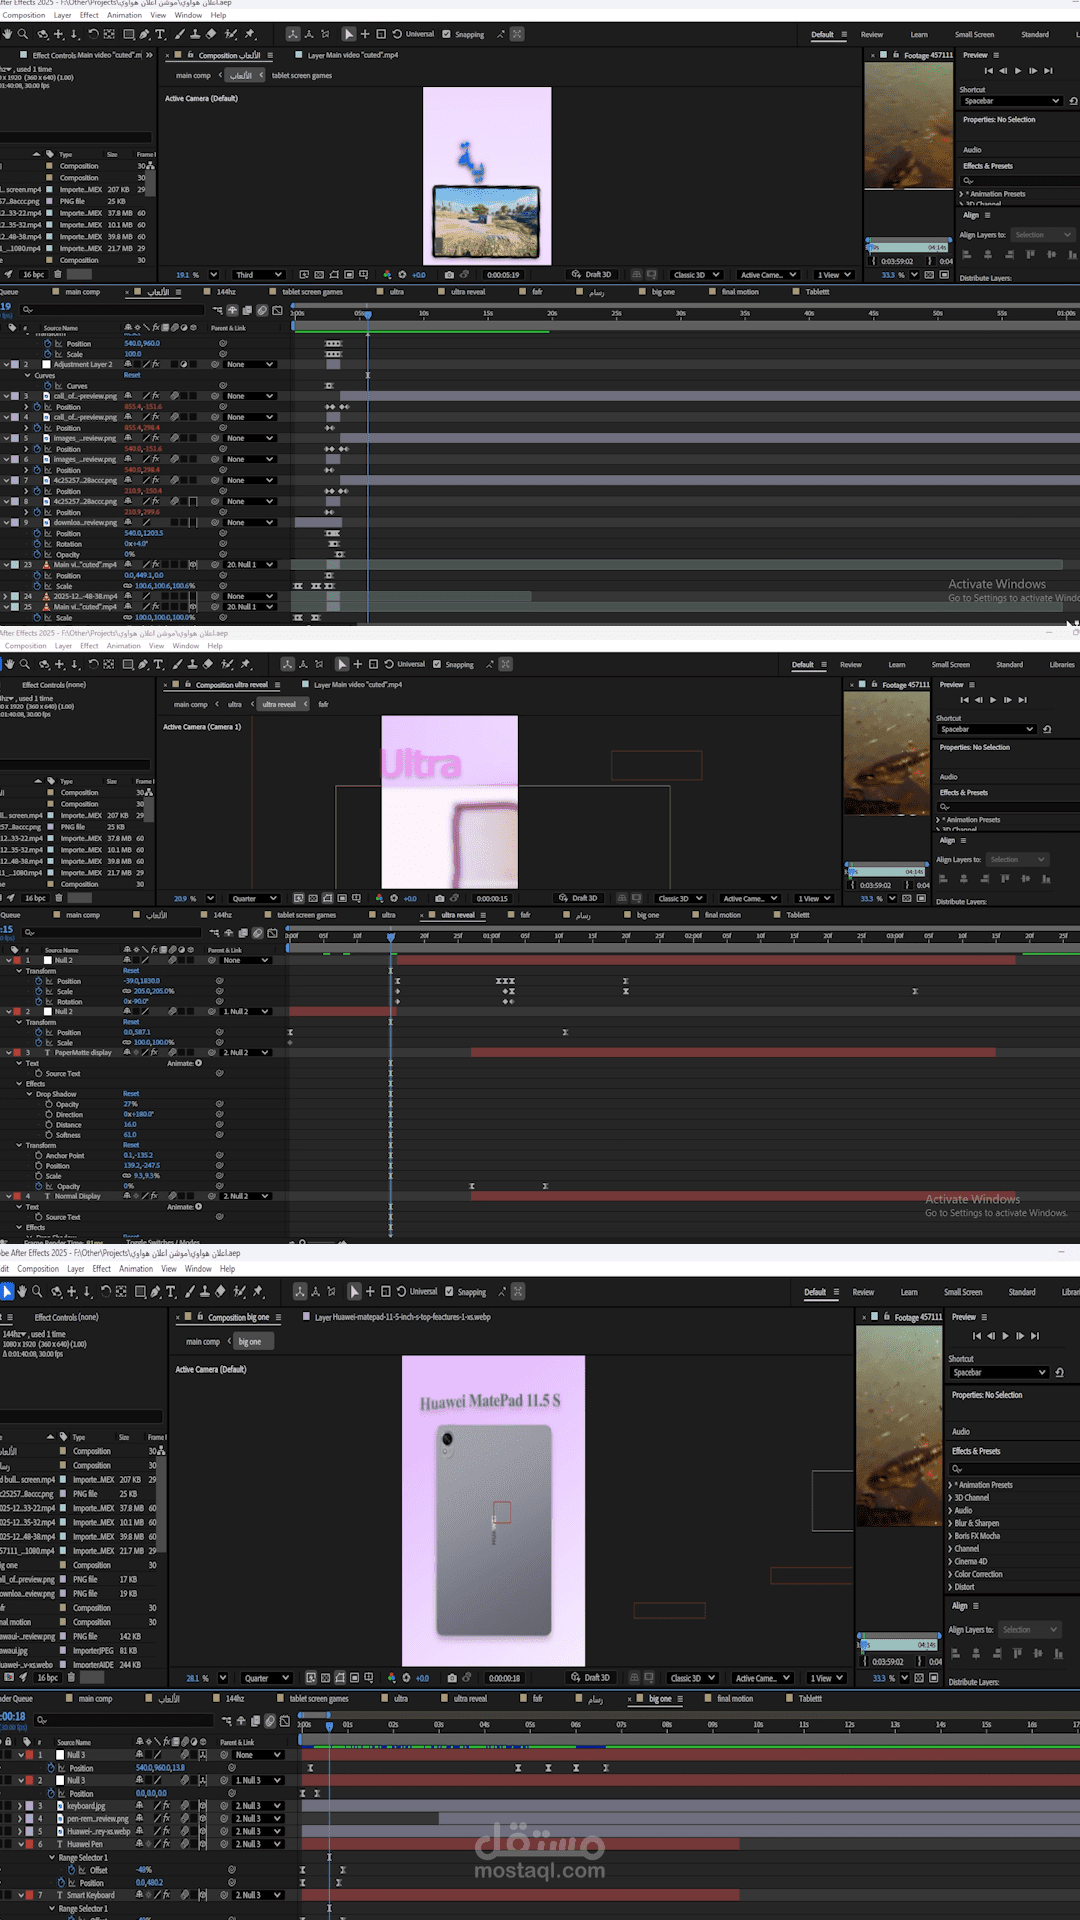Image resolution: width=1080 pixels, height=1920 pixels.
Task: Switch to 'final motion' timeline tab in bottom window
Action: pos(735,1699)
